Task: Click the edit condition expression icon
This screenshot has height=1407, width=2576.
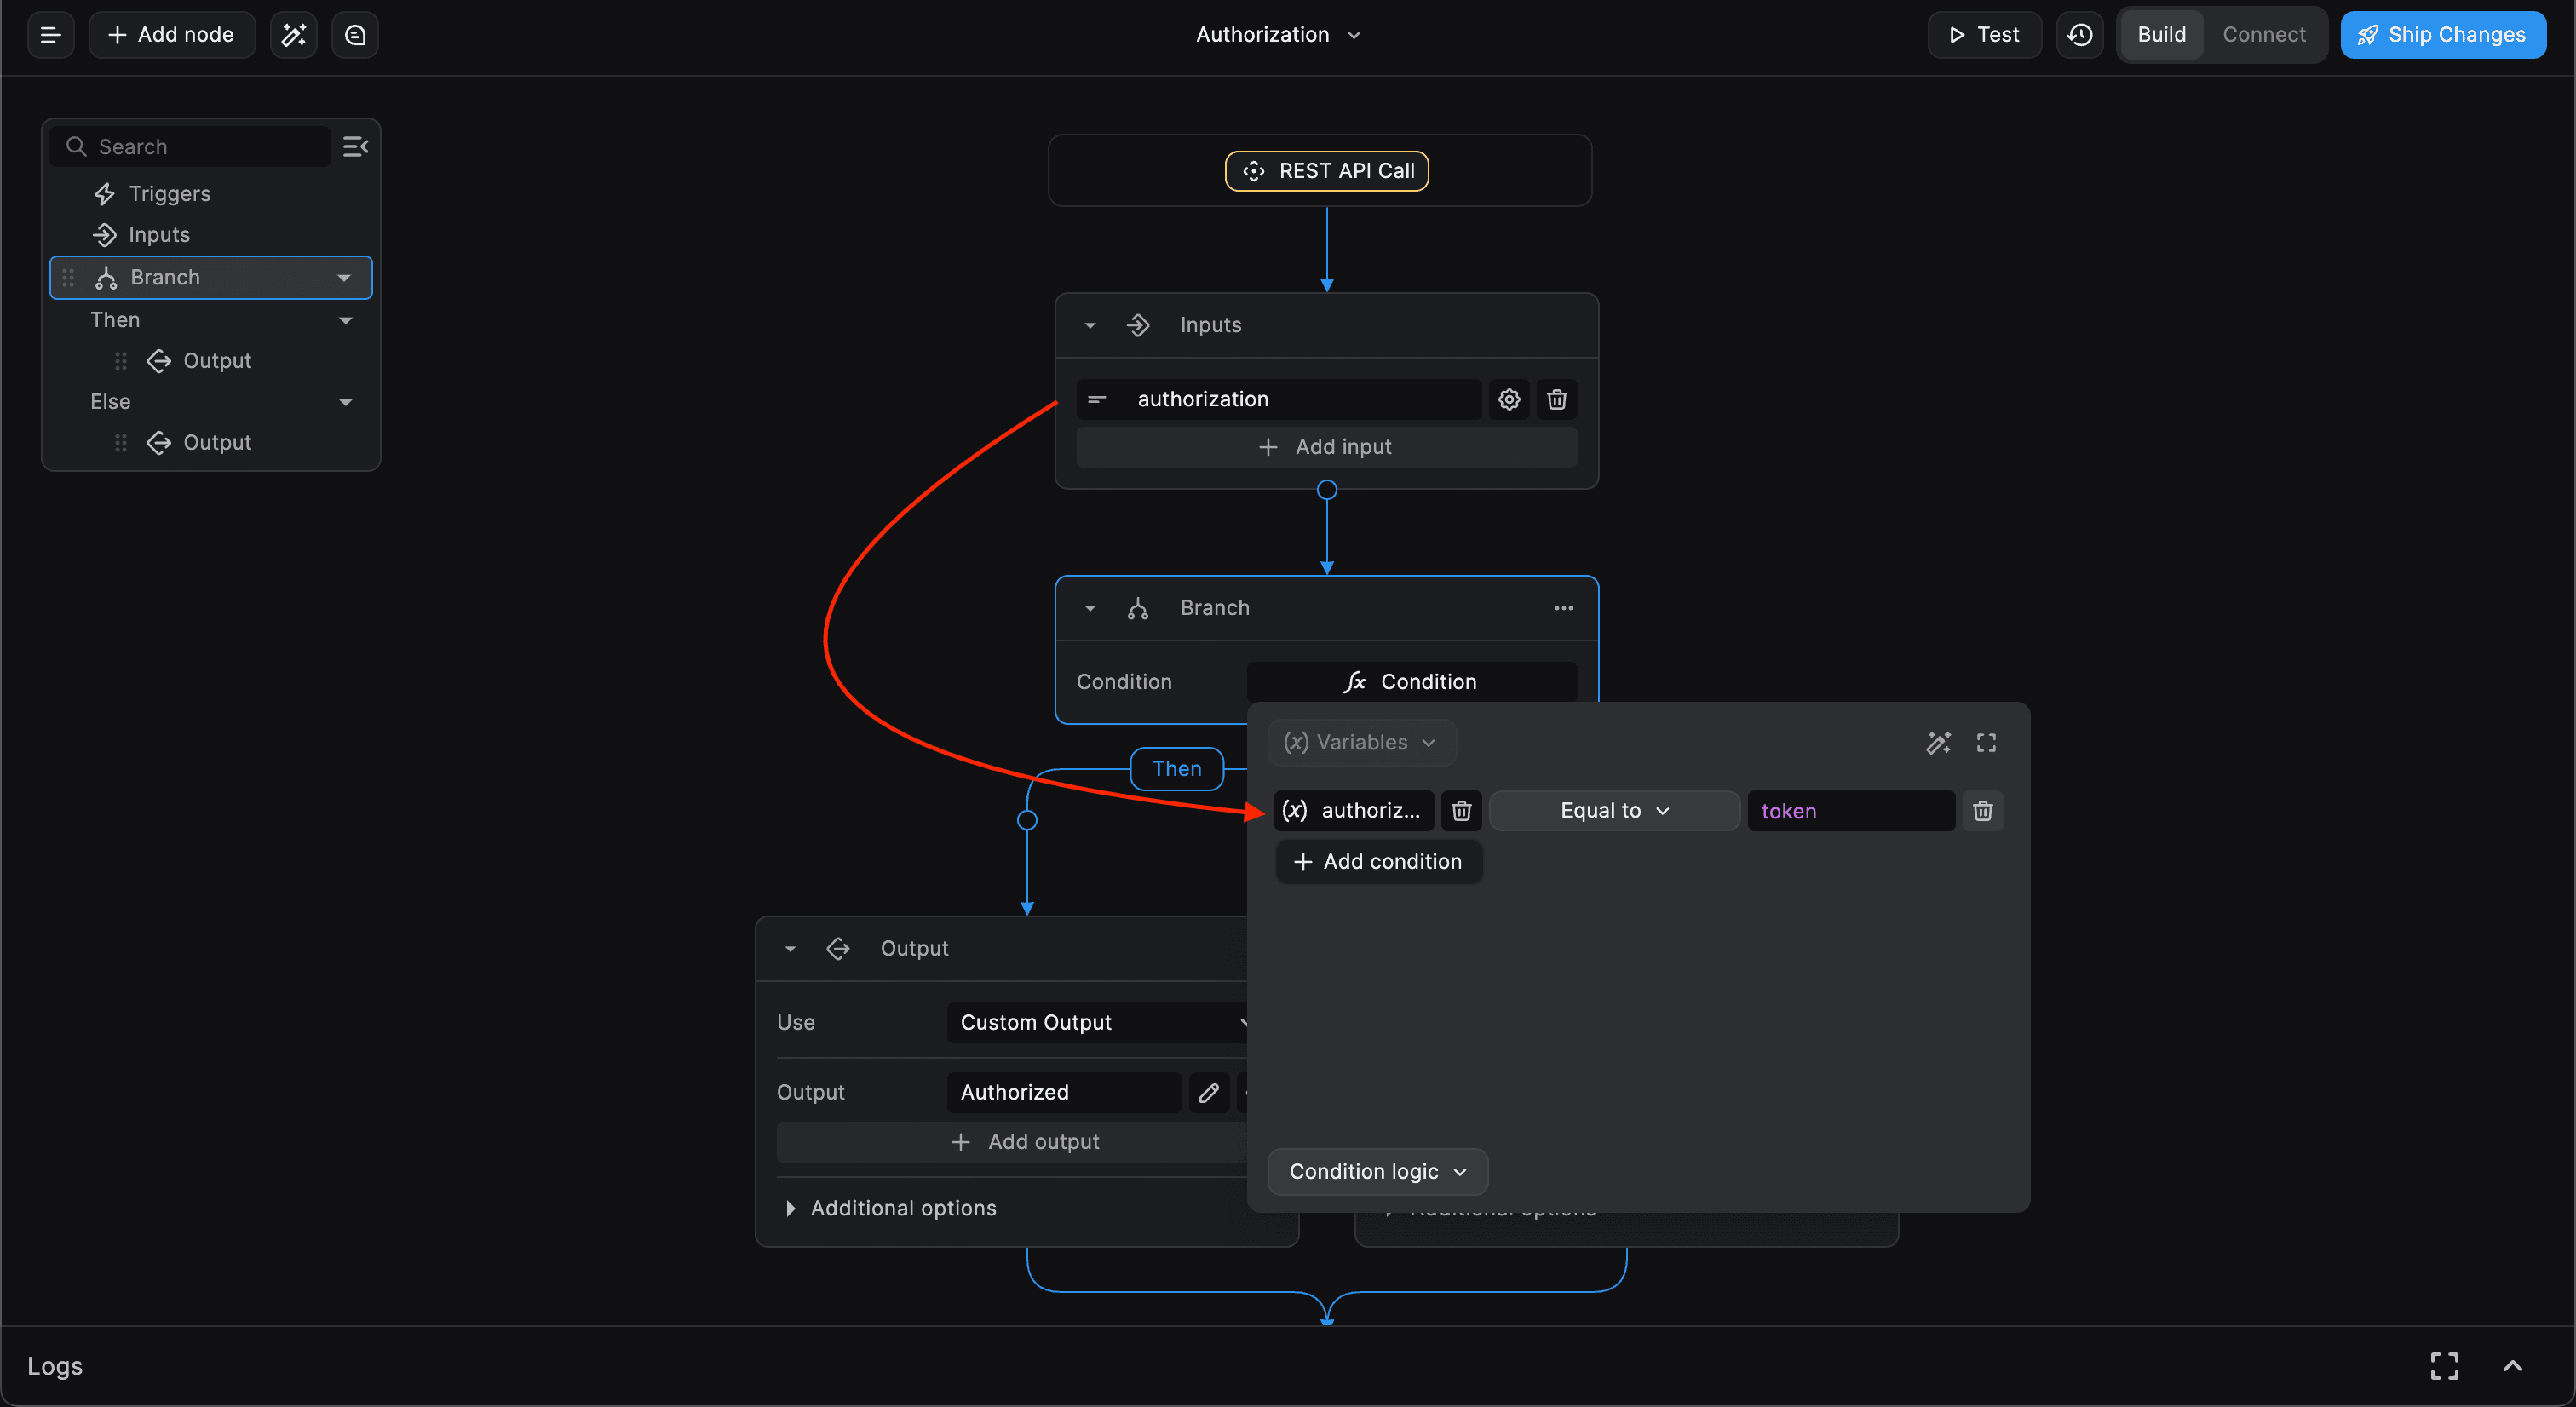Action: tap(1937, 744)
